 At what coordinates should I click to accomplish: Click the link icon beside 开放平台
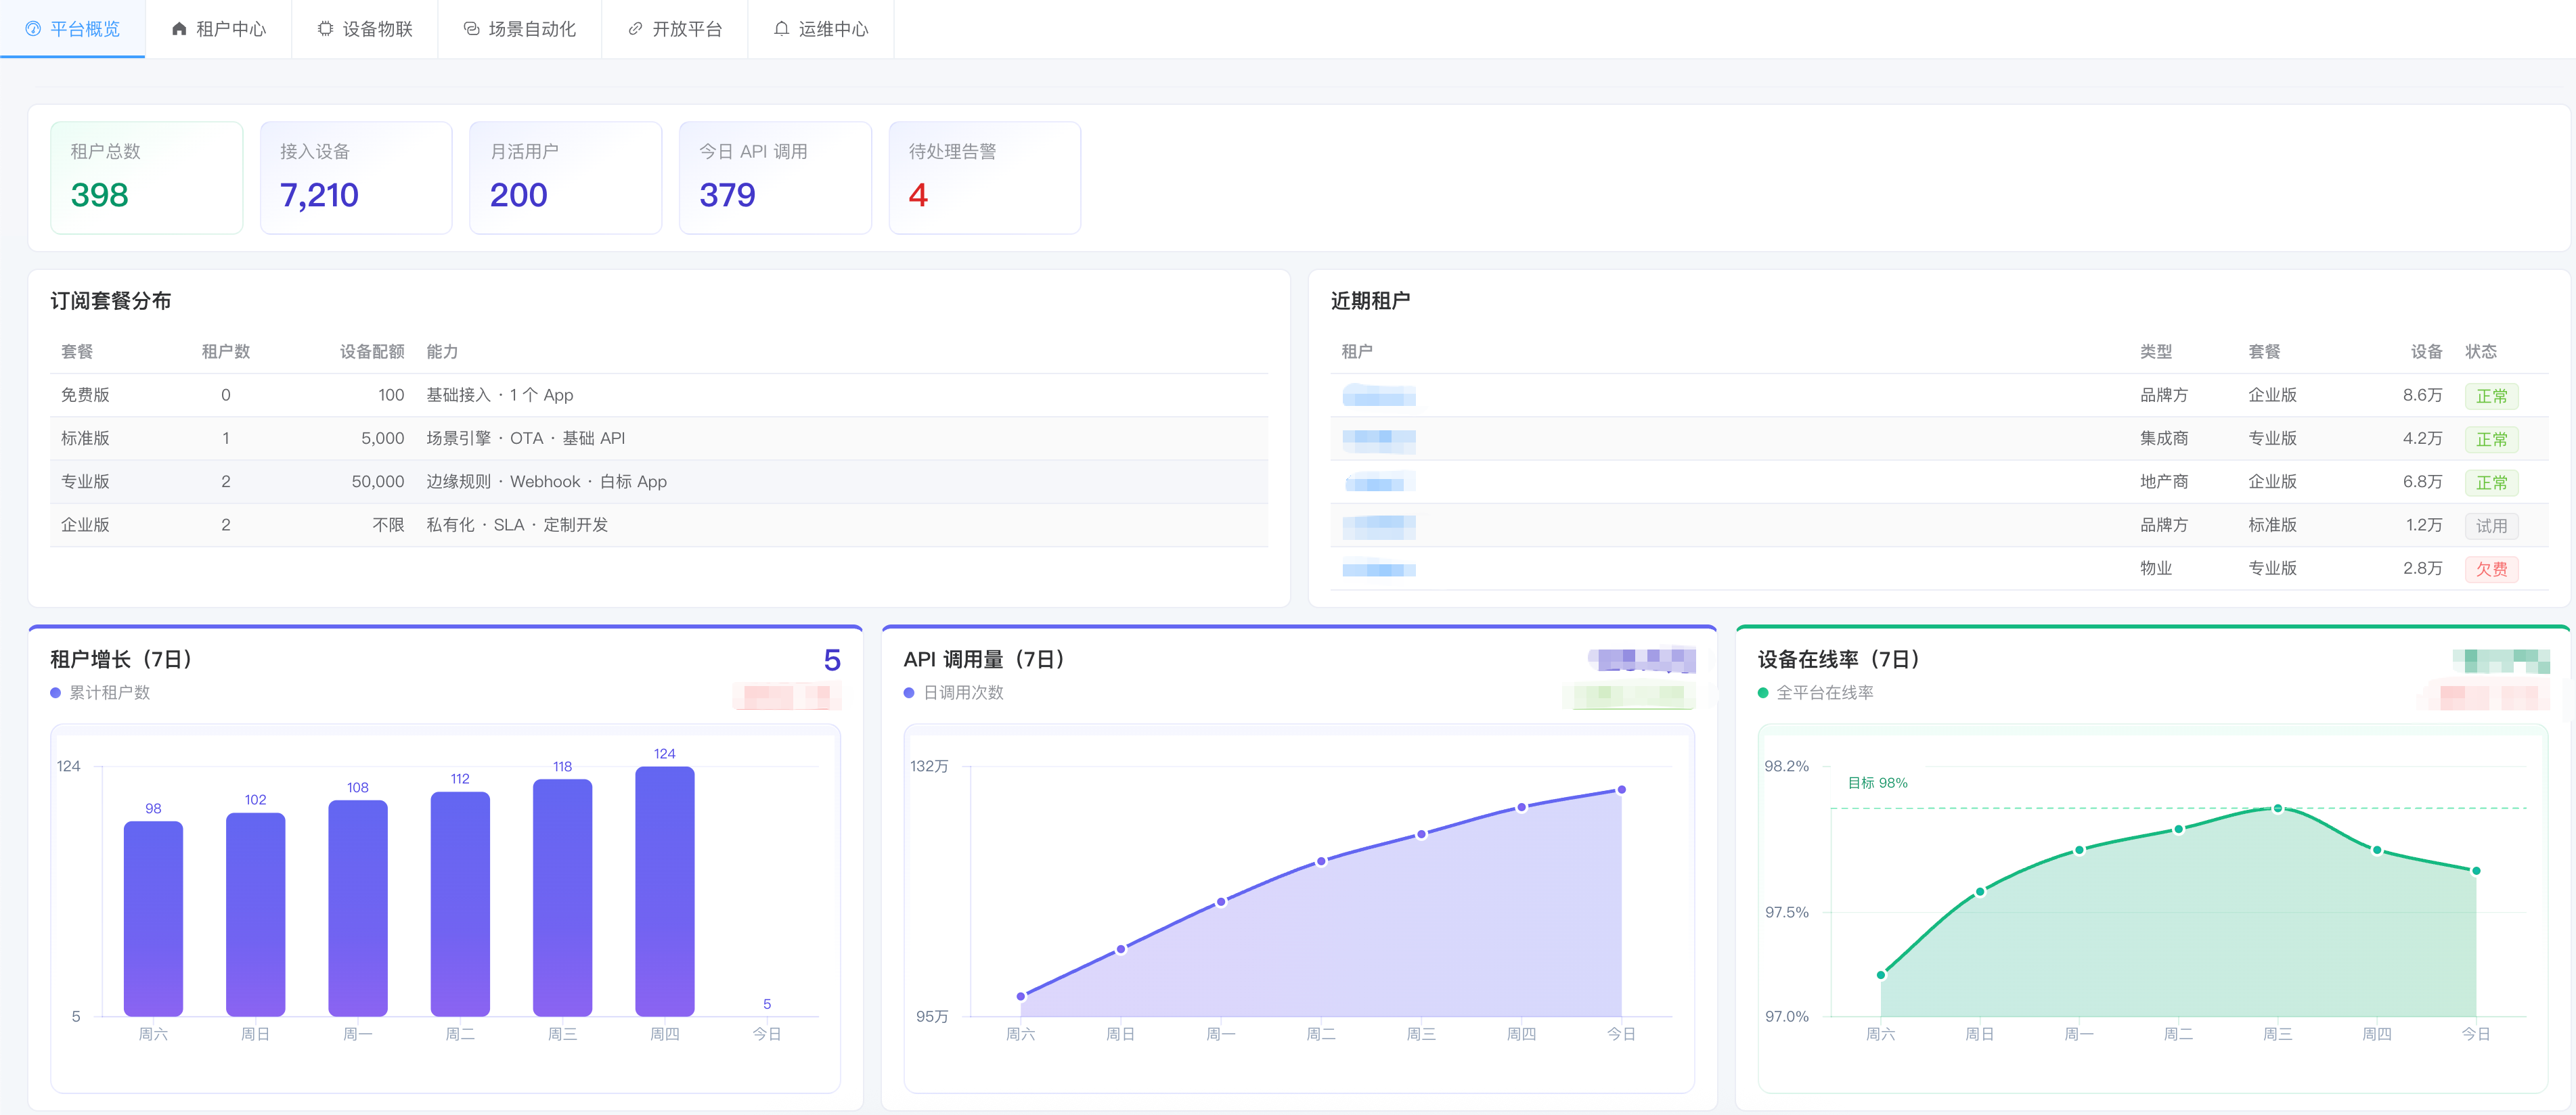pos(635,29)
